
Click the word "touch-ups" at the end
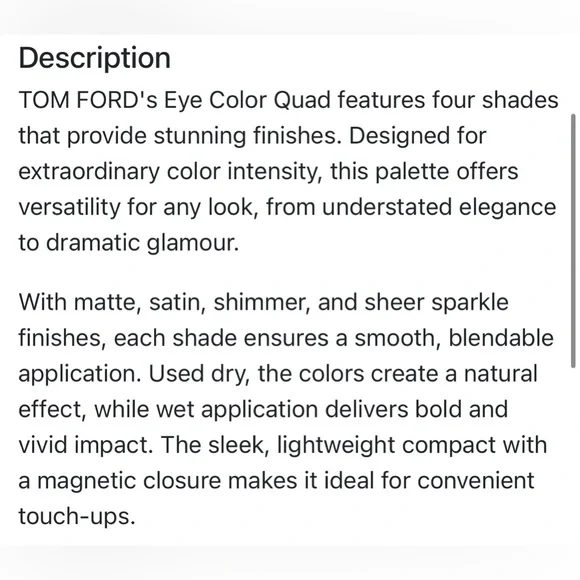pyautogui.click(x=77, y=517)
